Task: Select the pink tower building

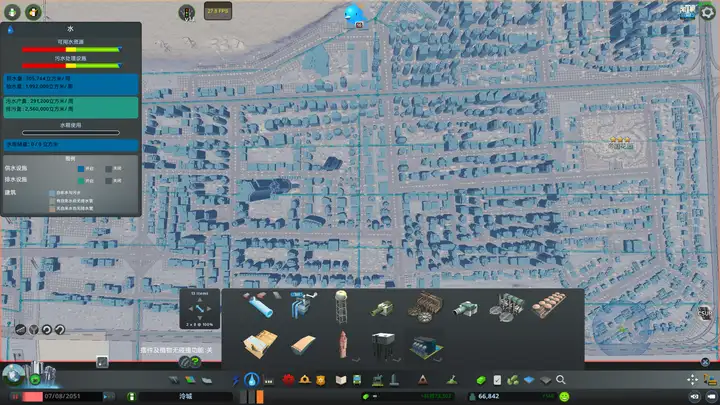Action: pos(343,344)
